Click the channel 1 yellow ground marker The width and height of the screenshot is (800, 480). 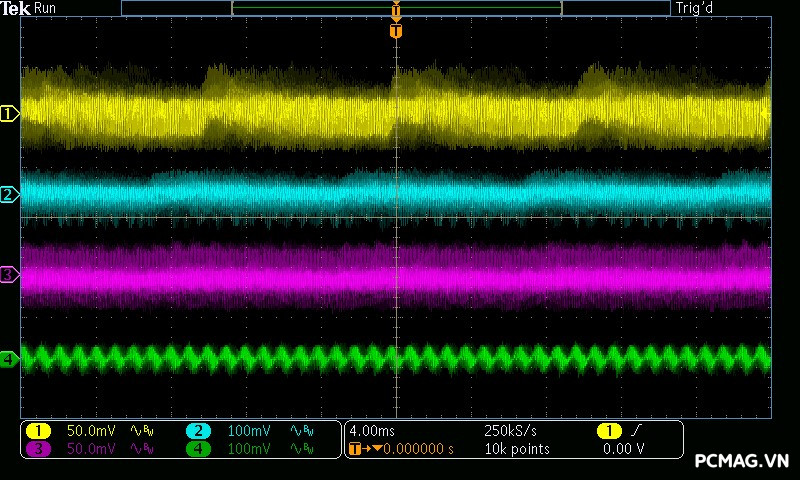coord(9,114)
